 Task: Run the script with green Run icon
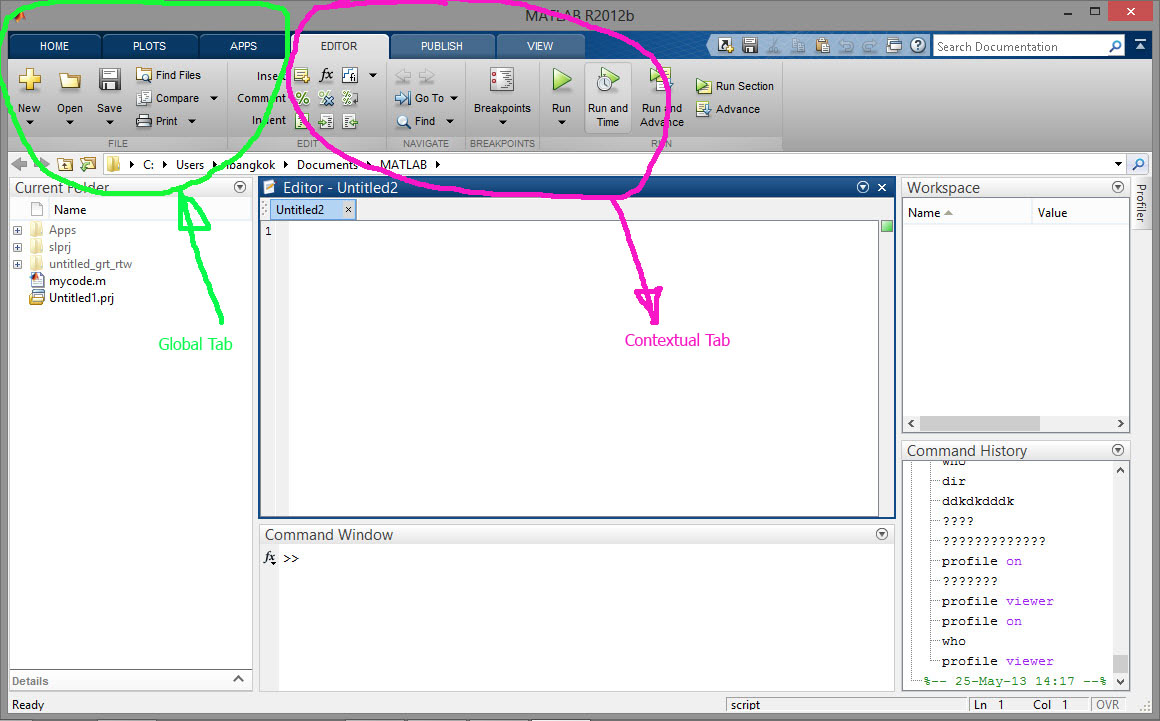562,79
